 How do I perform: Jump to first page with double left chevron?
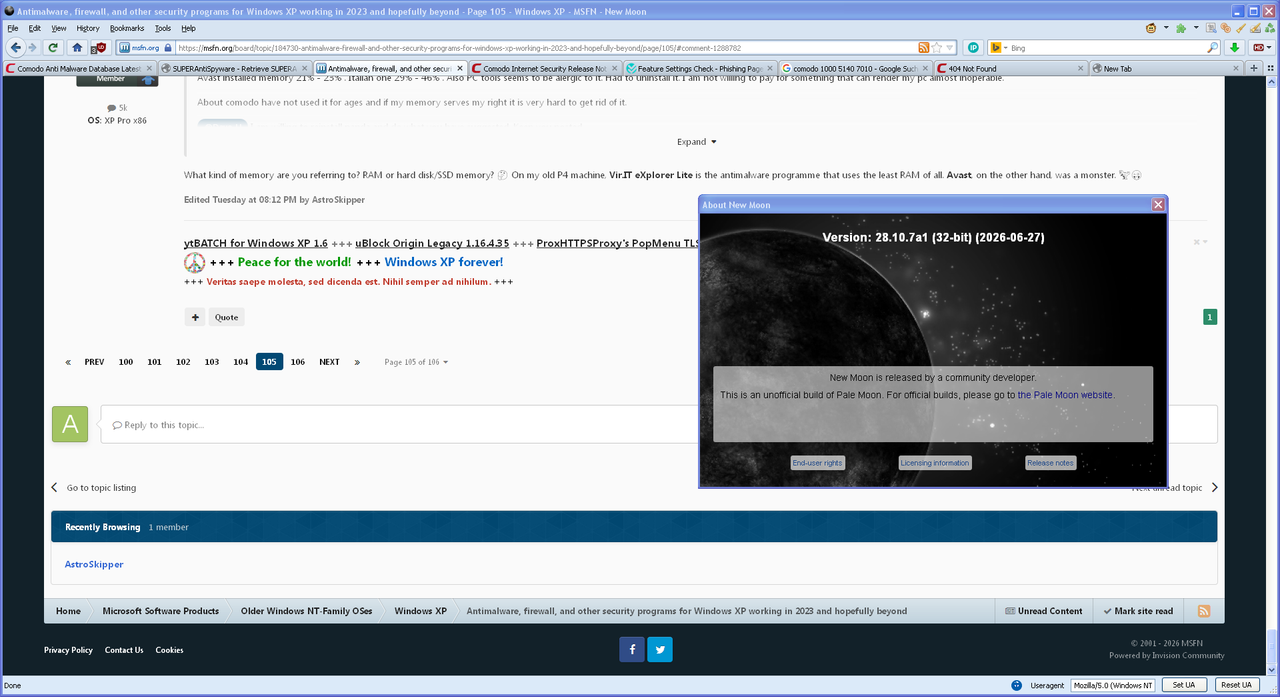click(x=68, y=362)
